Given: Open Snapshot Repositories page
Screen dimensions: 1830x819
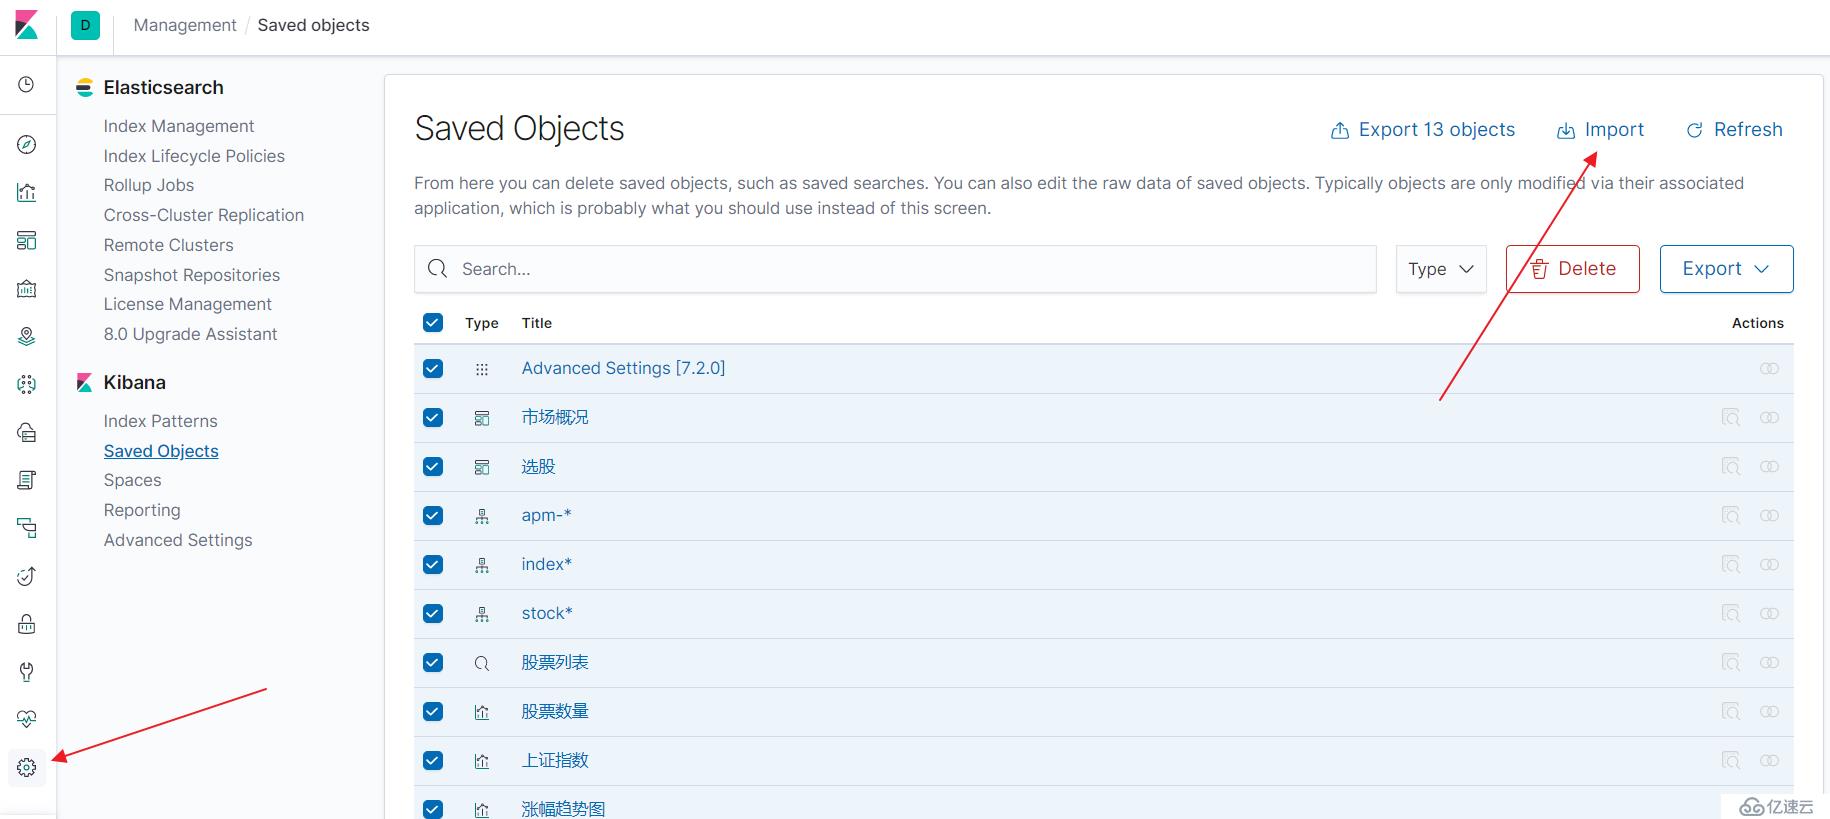Looking at the screenshot, I should point(192,275).
